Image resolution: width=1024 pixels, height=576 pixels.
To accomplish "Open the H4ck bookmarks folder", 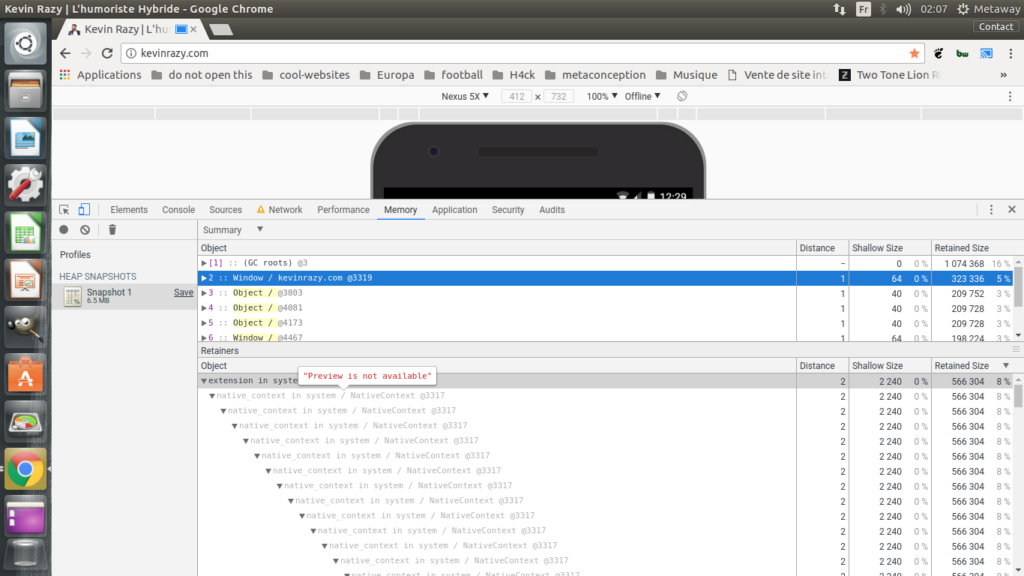I will [514, 75].
